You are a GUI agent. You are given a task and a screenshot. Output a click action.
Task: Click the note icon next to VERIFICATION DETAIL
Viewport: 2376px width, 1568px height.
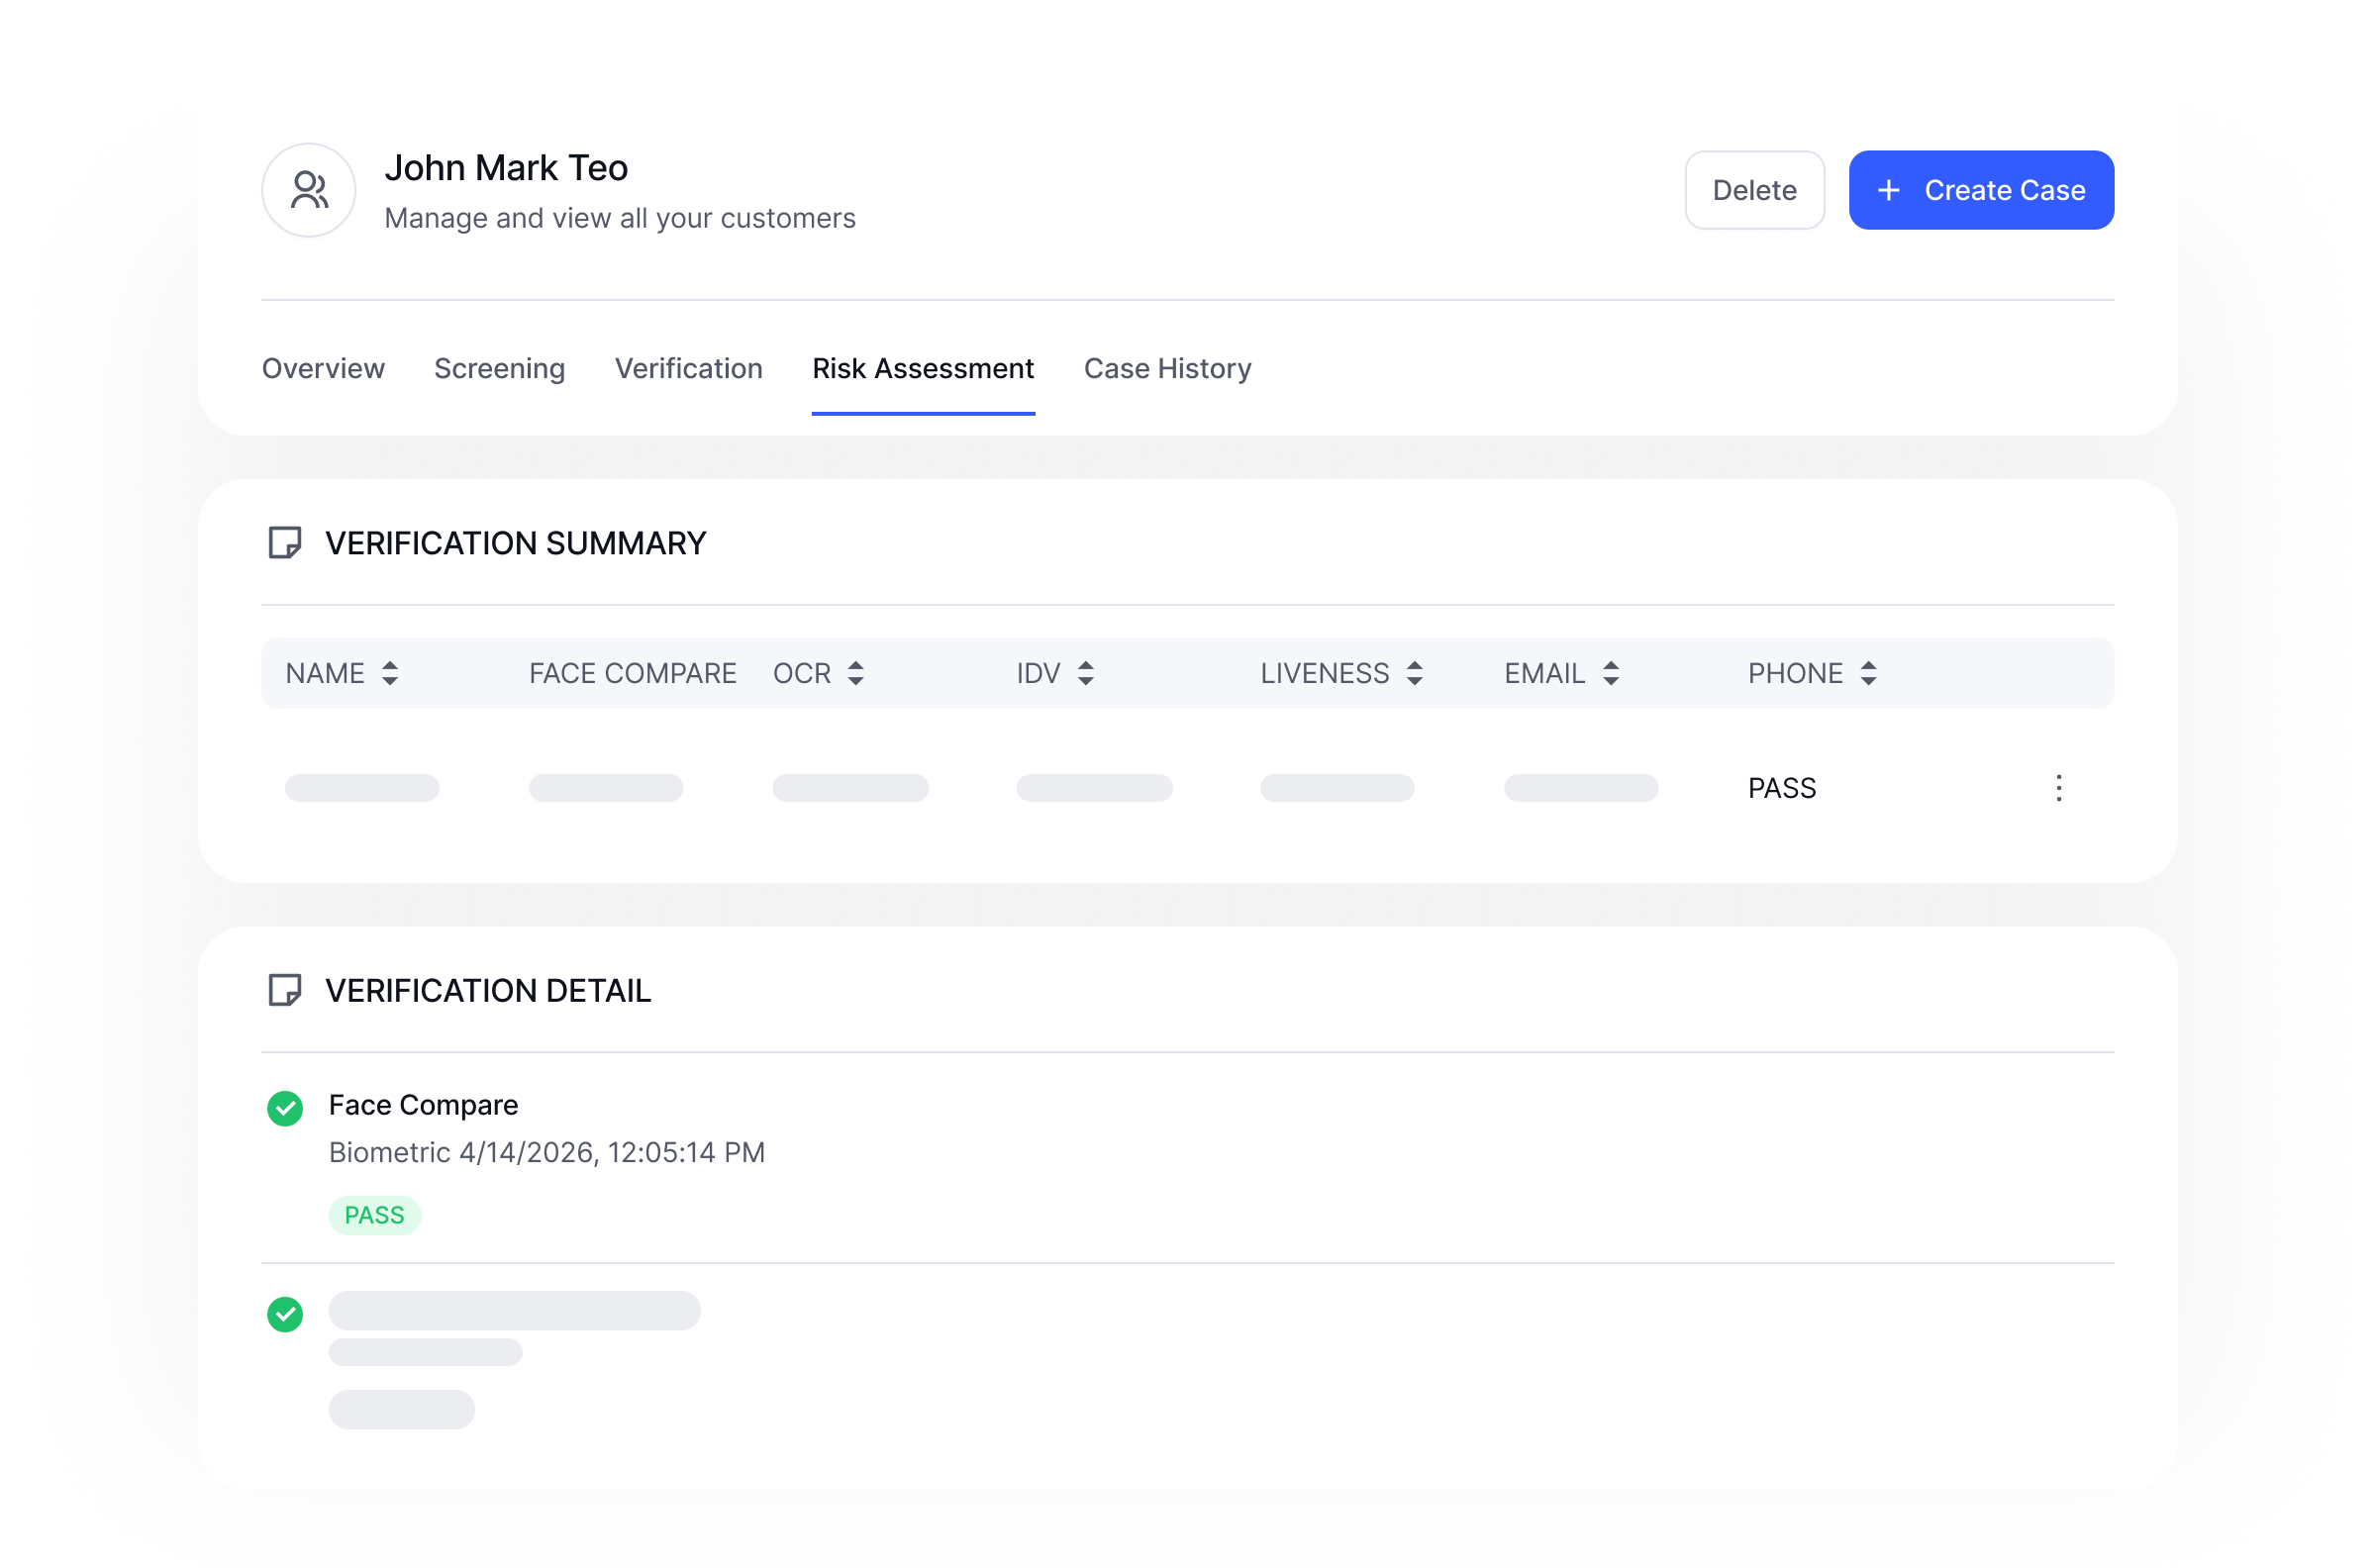pyautogui.click(x=285, y=991)
